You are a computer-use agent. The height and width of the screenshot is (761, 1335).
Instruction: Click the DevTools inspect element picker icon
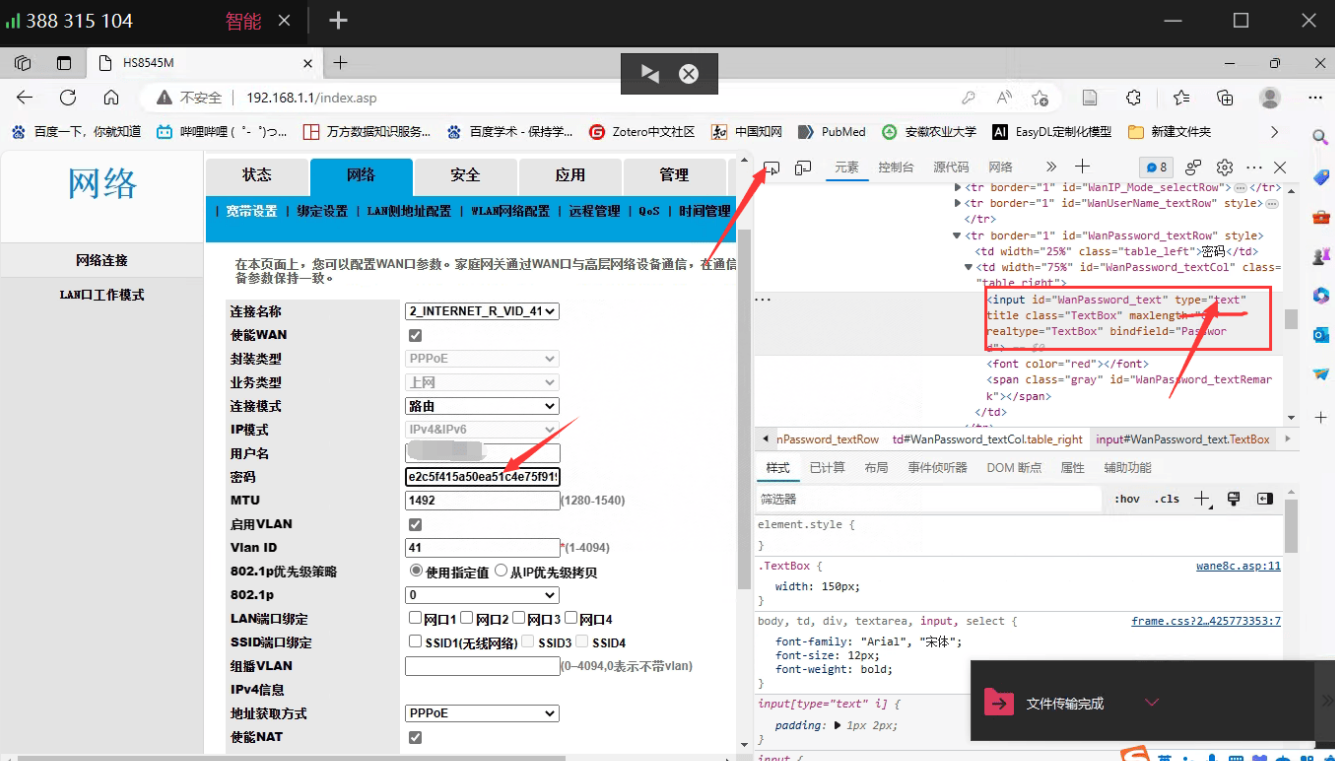[x=771, y=168]
